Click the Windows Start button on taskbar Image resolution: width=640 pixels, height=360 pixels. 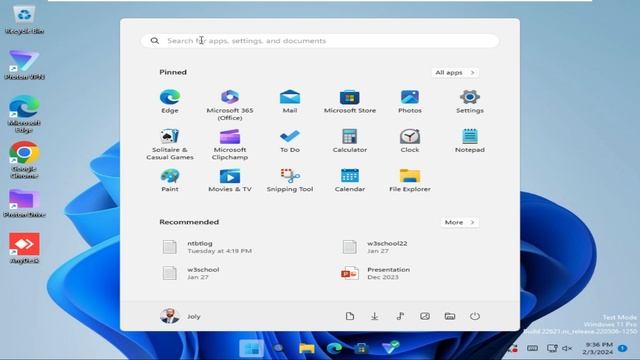(251, 348)
